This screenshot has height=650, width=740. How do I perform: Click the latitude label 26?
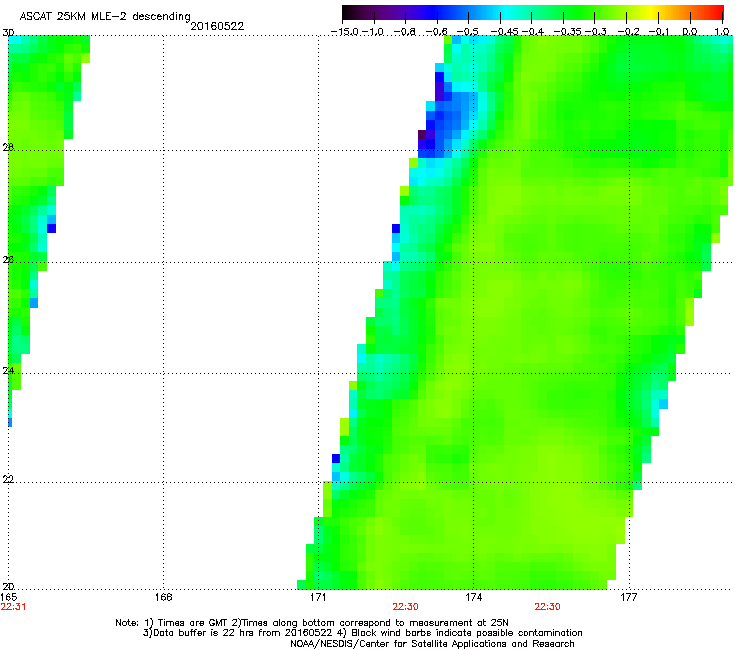pyautogui.click(x=8, y=259)
